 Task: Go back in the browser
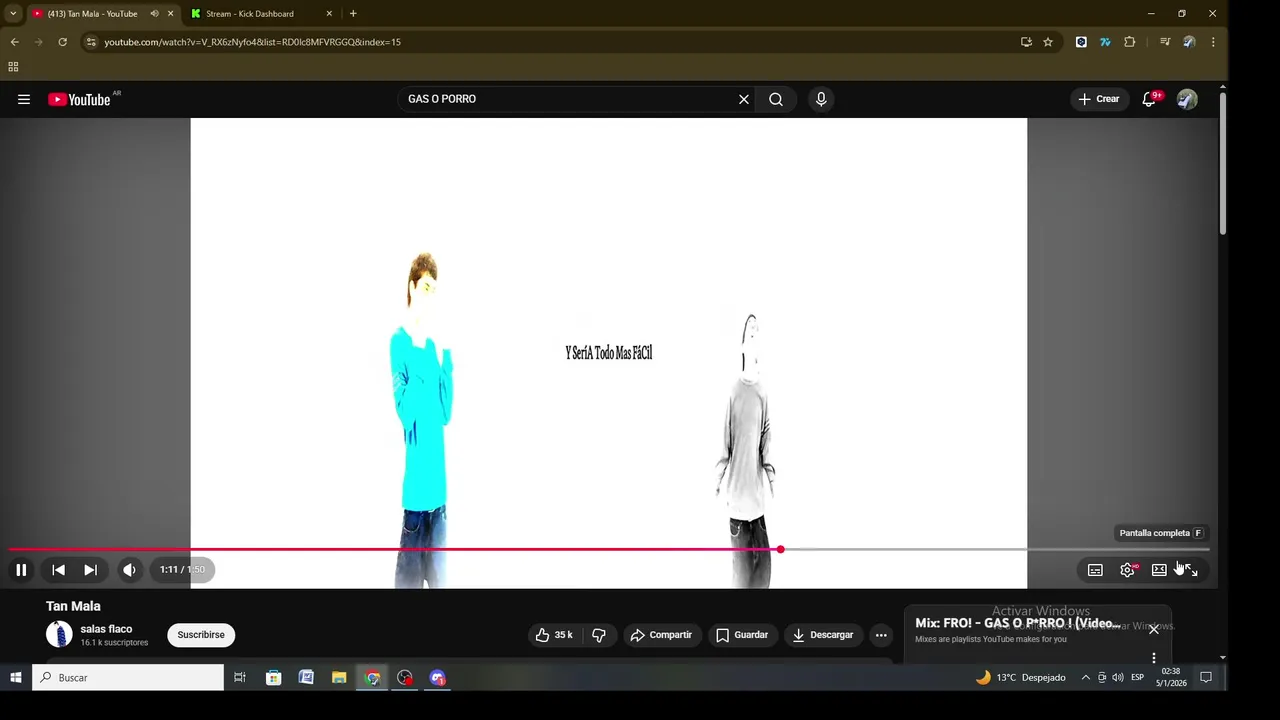(15, 42)
